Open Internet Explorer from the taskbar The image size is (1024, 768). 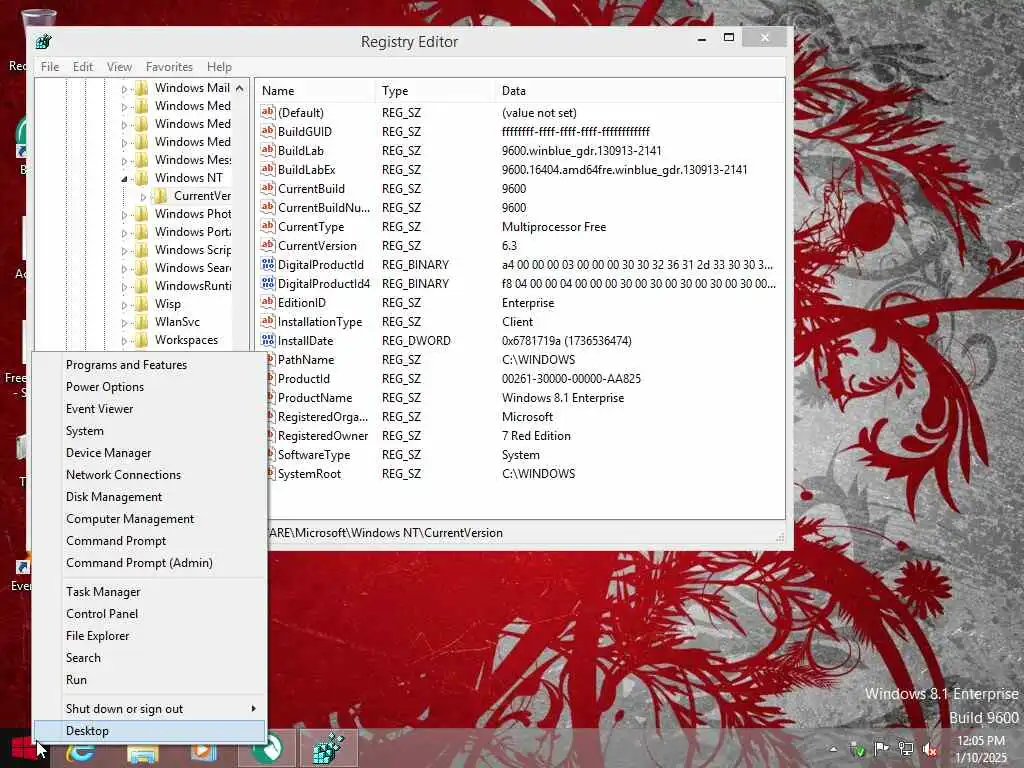click(81, 751)
